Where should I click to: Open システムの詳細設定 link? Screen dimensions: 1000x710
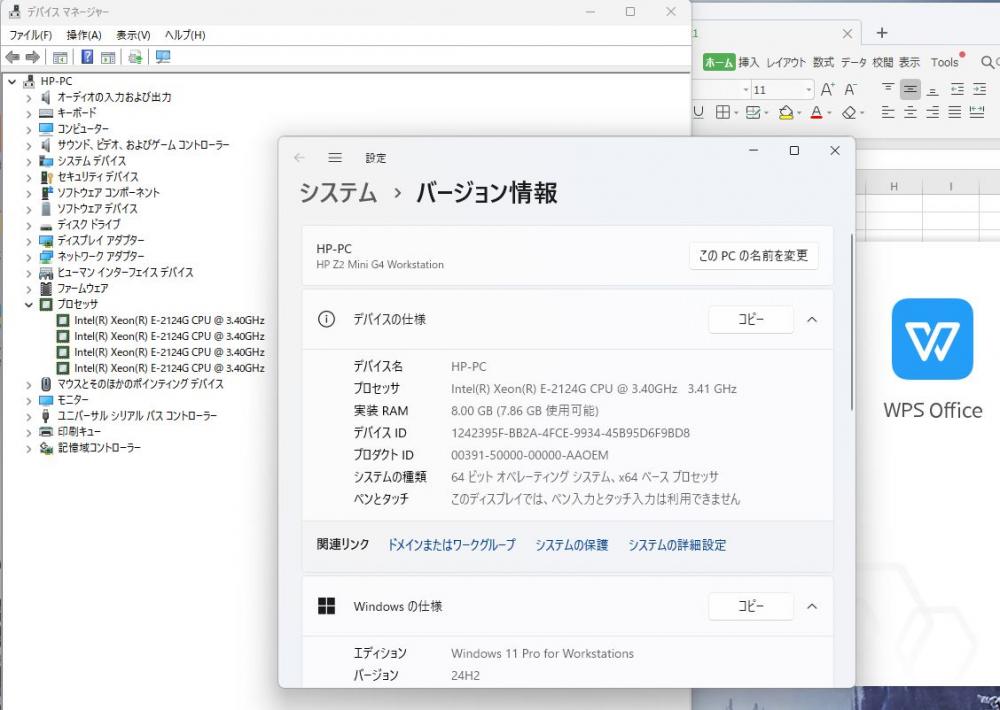[x=677, y=545]
